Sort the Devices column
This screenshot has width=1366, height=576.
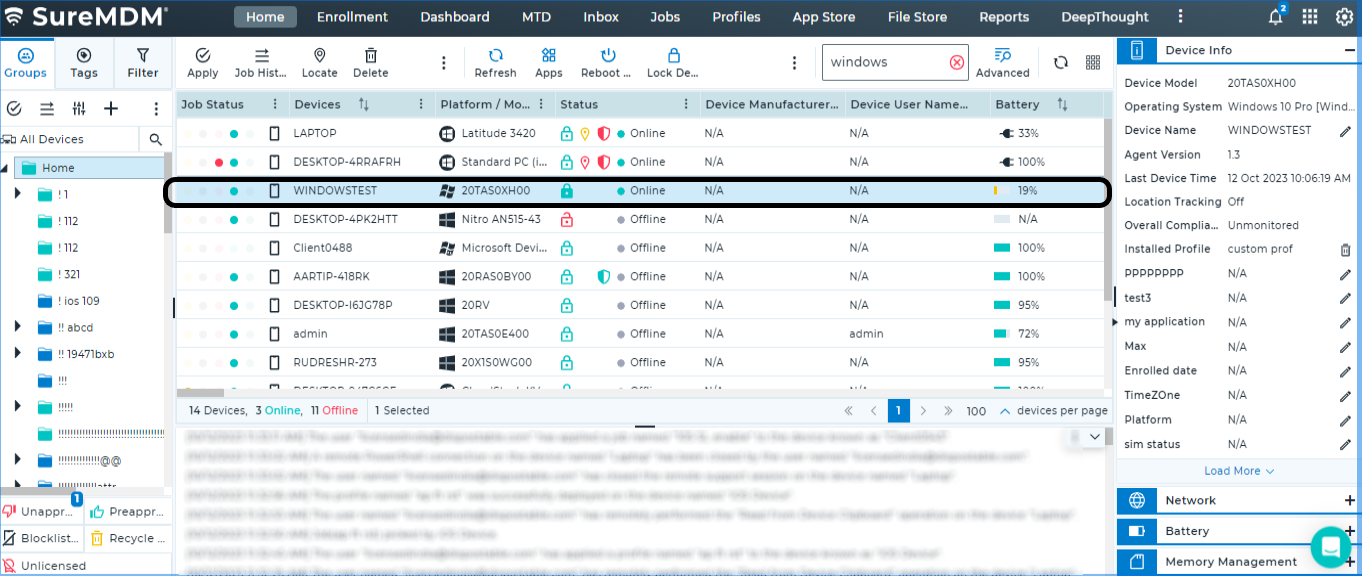coord(364,104)
